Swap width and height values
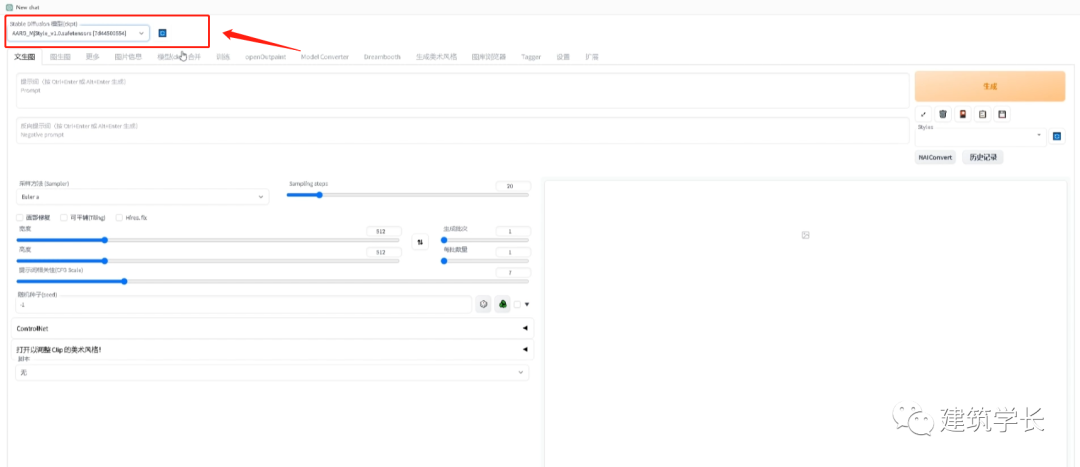The image size is (1080, 467). (420, 241)
